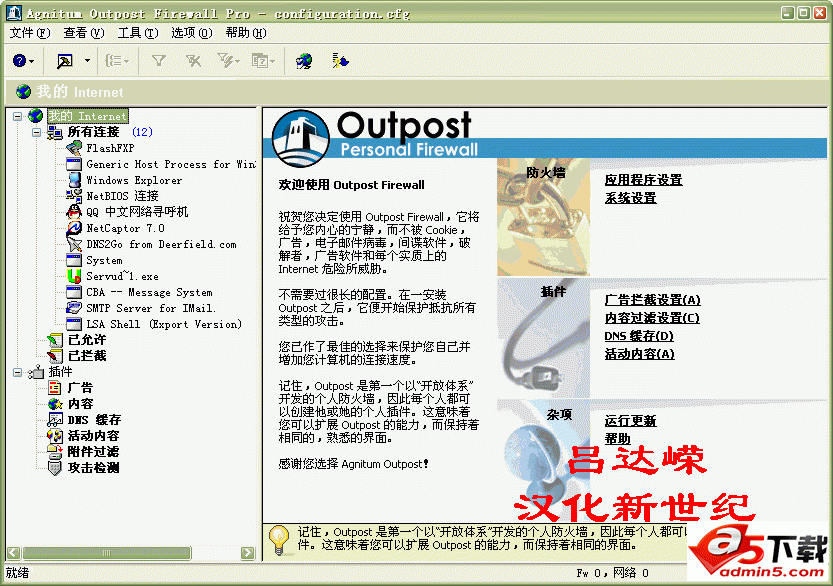This screenshot has width=833, height=586.
Task: Open the 查看(V) menu
Action: point(84,33)
